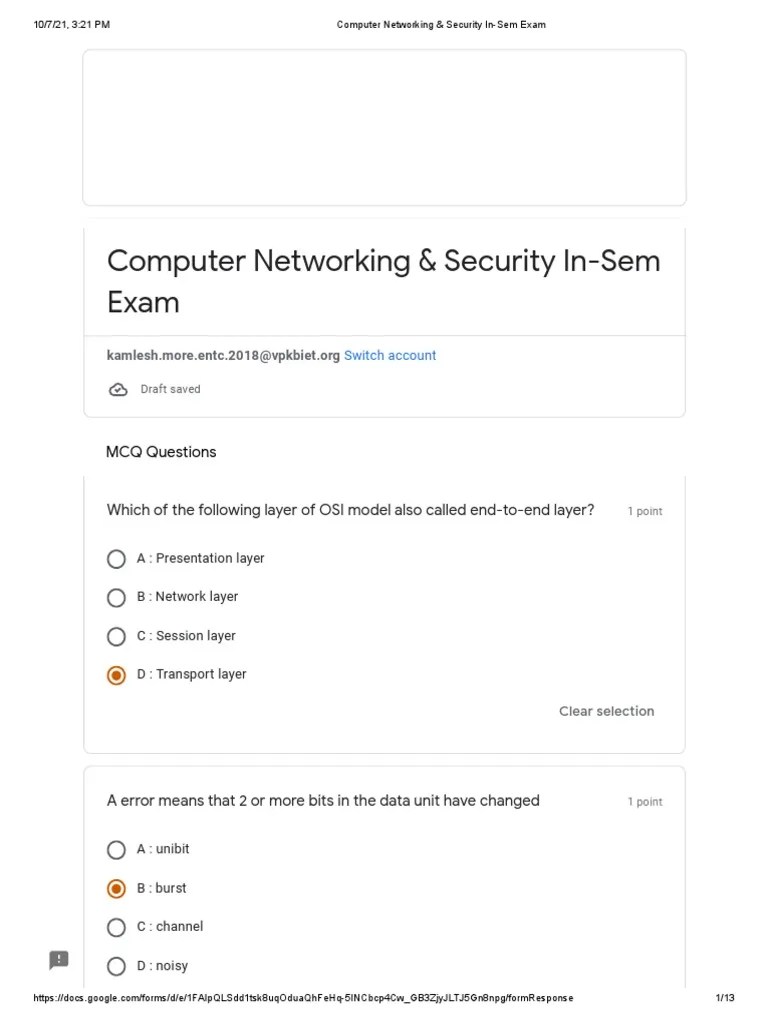Select option A: Presentation layer
This screenshot has height=1024, width=768.
click(x=116, y=559)
